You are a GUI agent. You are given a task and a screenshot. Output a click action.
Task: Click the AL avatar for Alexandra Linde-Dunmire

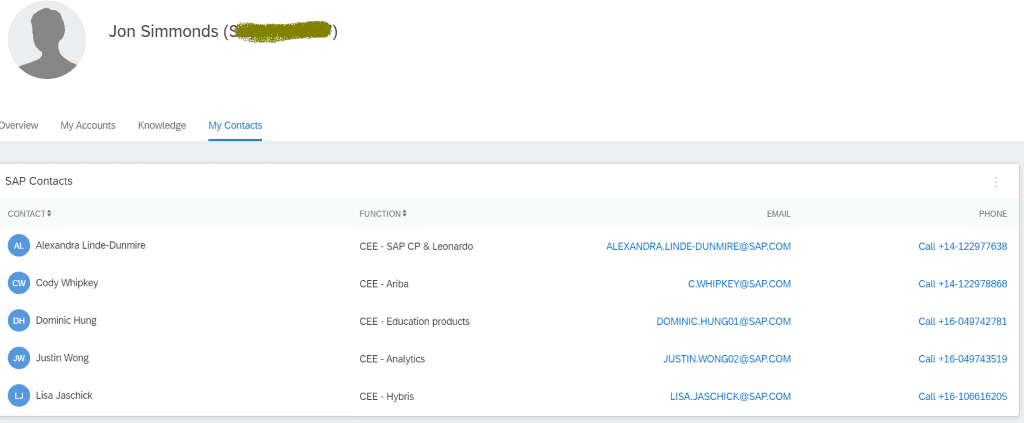pos(19,246)
